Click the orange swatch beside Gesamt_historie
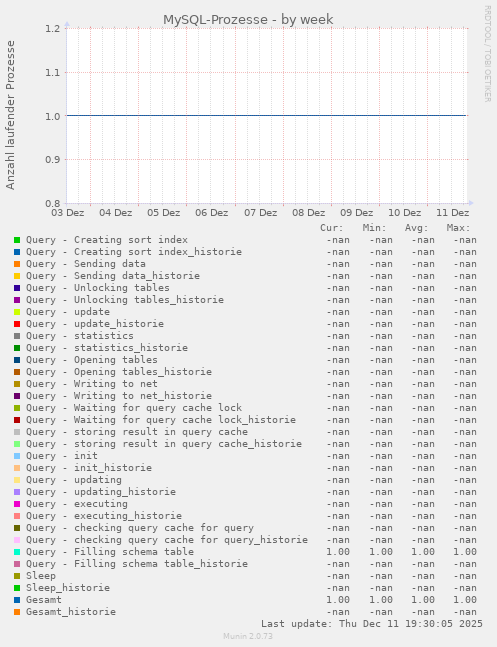Screen dimensions: 497x647 pos(17,612)
